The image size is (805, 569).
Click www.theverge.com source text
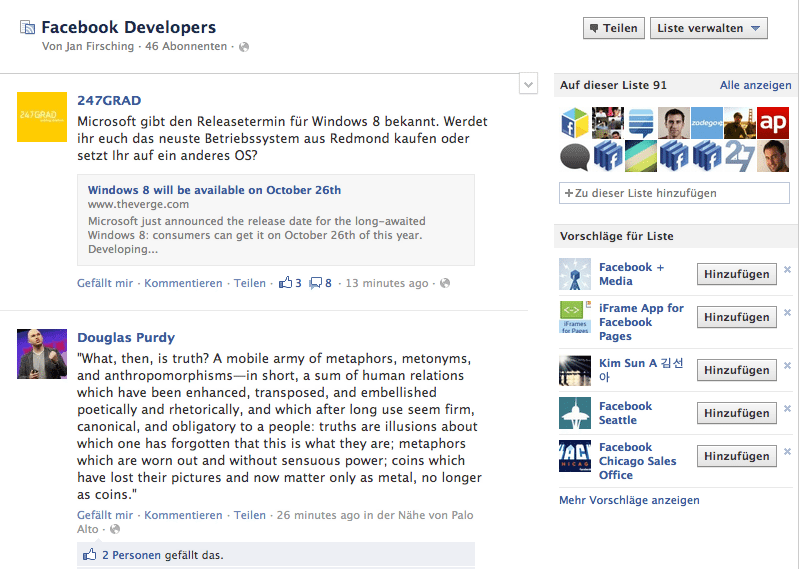tap(138, 204)
